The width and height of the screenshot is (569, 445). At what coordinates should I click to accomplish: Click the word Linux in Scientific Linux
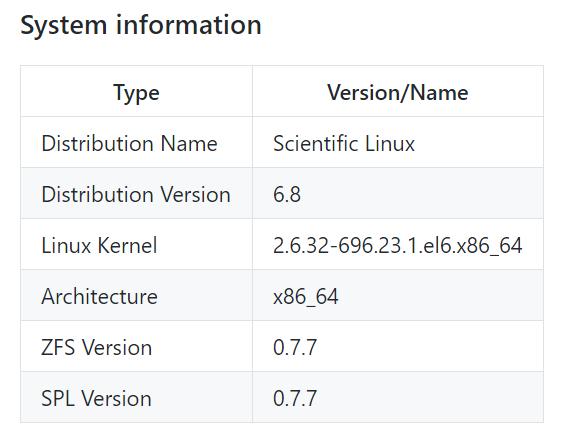tap(390, 143)
